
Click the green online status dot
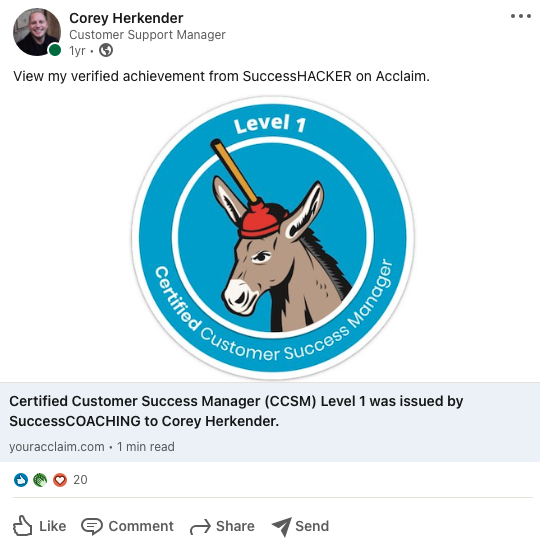coord(55,50)
